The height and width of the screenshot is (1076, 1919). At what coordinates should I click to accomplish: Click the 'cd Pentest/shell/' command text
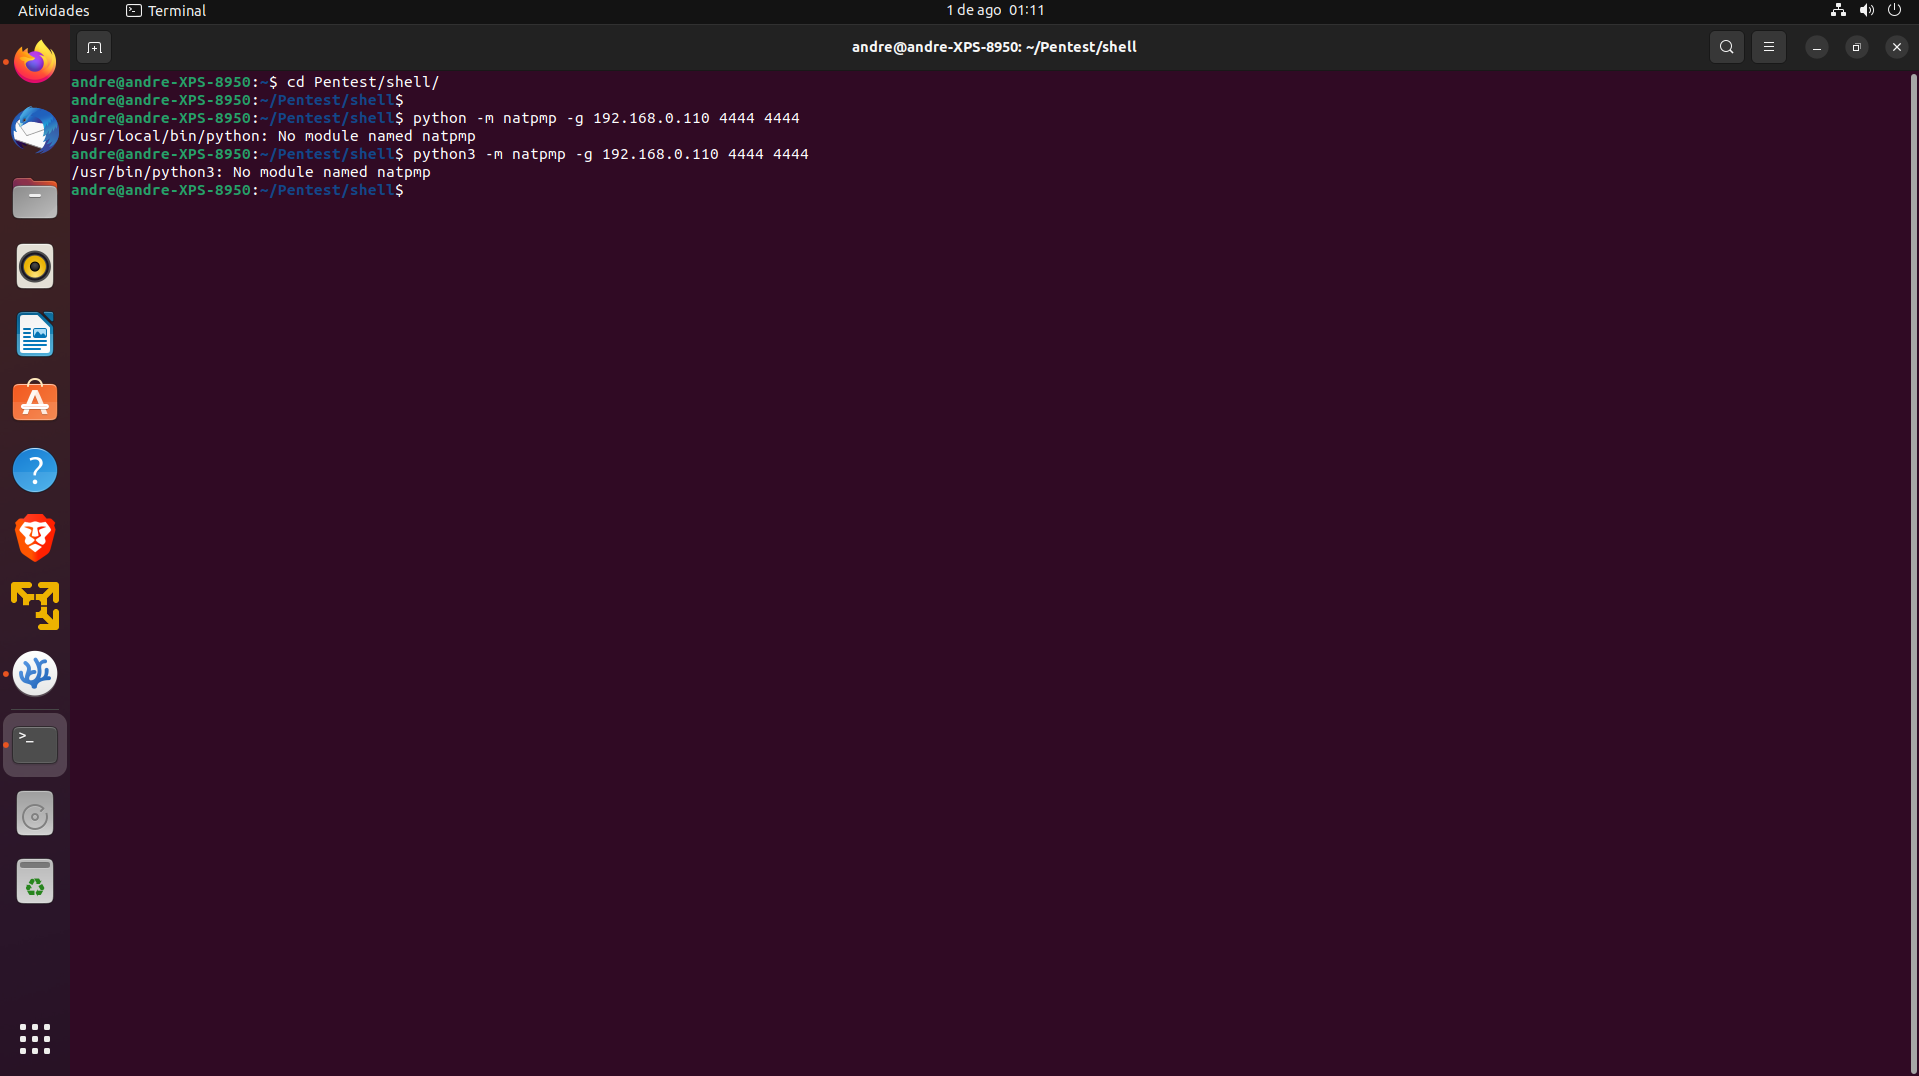(x=363, y=82)
